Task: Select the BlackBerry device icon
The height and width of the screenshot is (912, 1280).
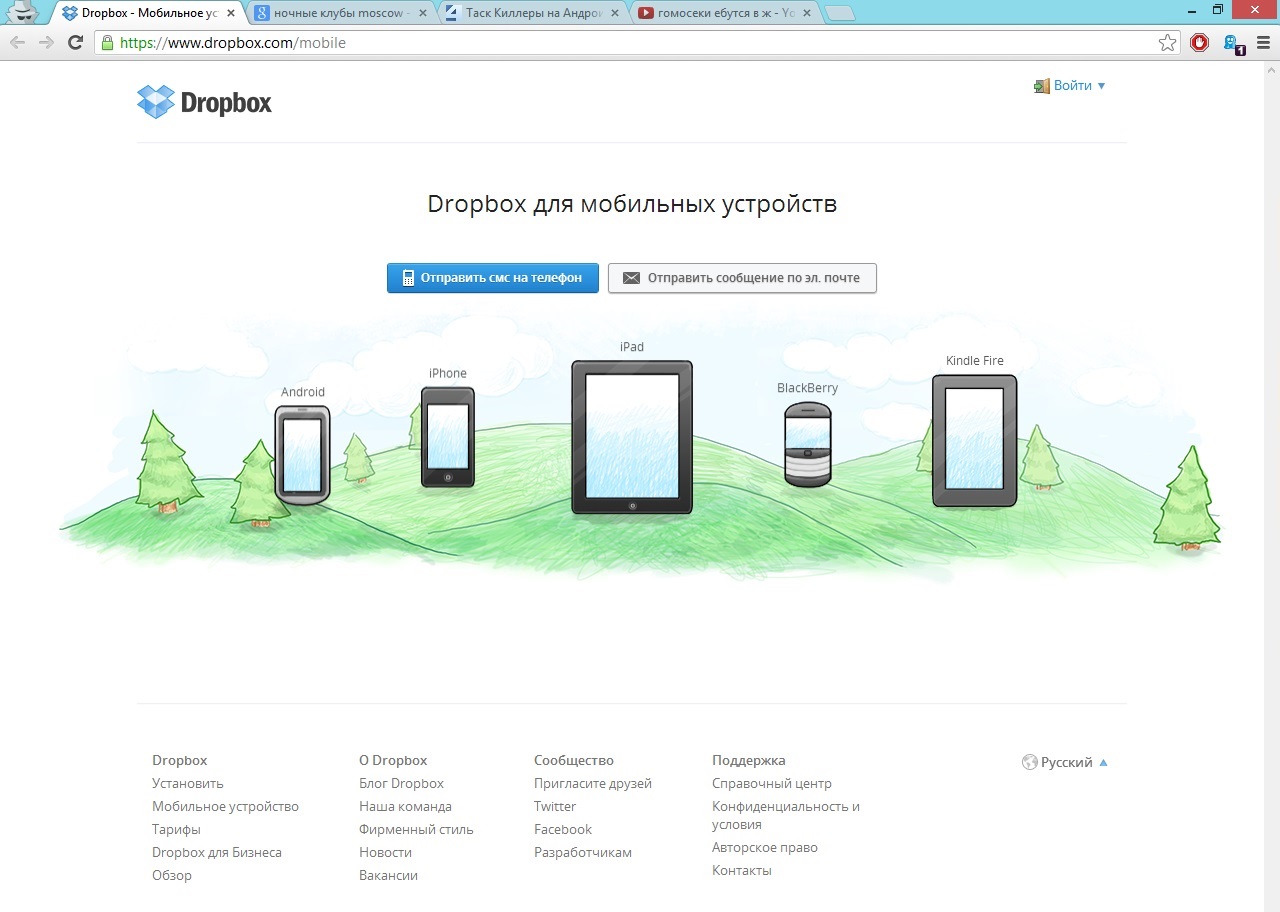Action: tap(808, 444)
